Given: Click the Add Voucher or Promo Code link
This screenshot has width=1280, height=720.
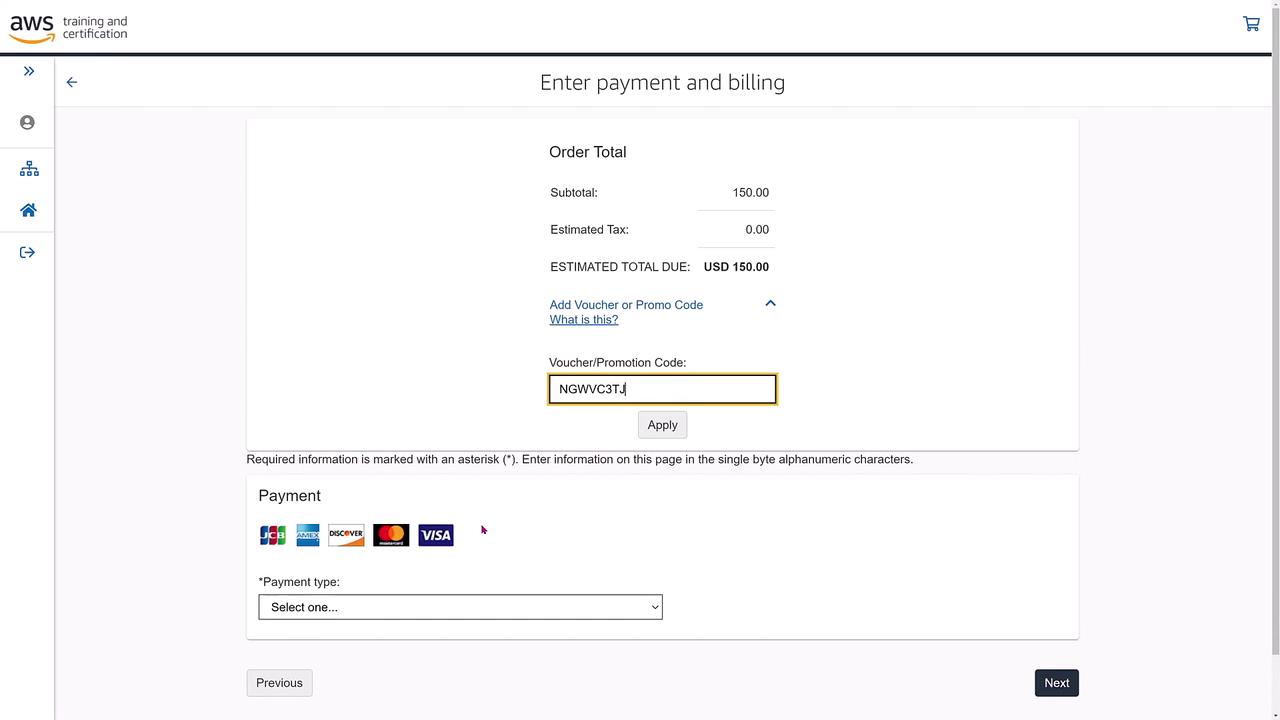Looking at the screenshot, I should pyautogui.click(x=626, y=305).
